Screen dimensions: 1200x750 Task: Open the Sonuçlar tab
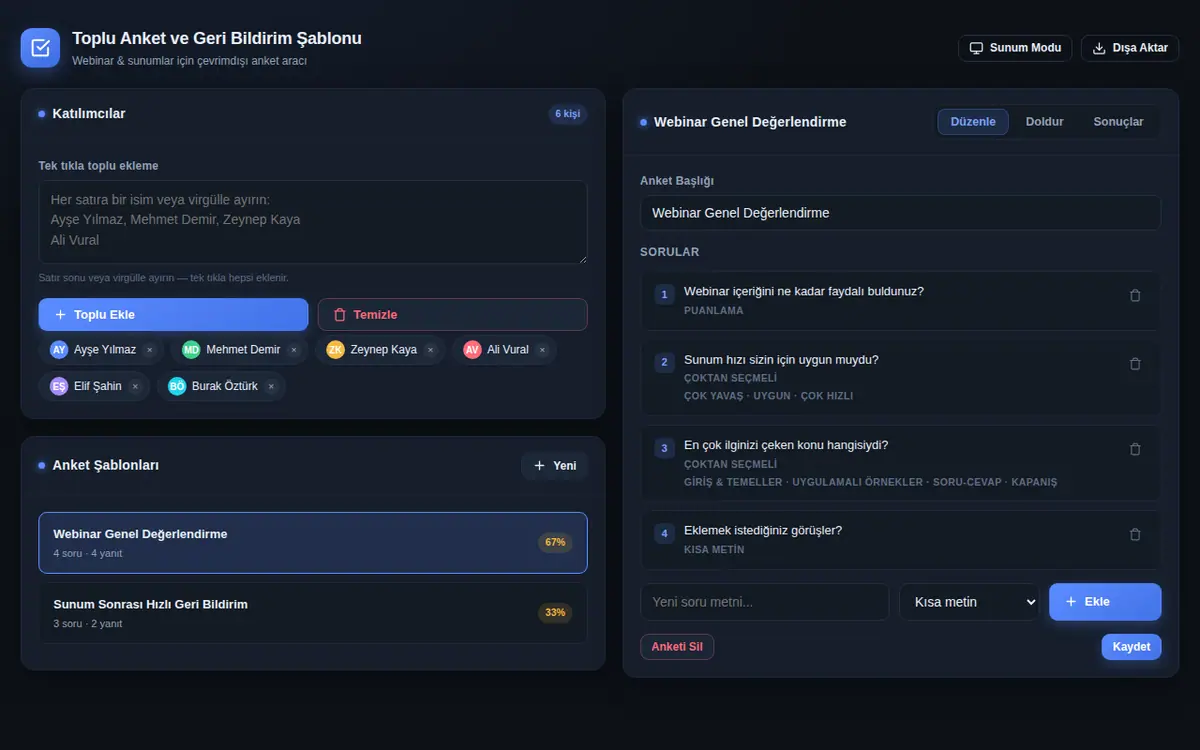tap(1118, 122)
